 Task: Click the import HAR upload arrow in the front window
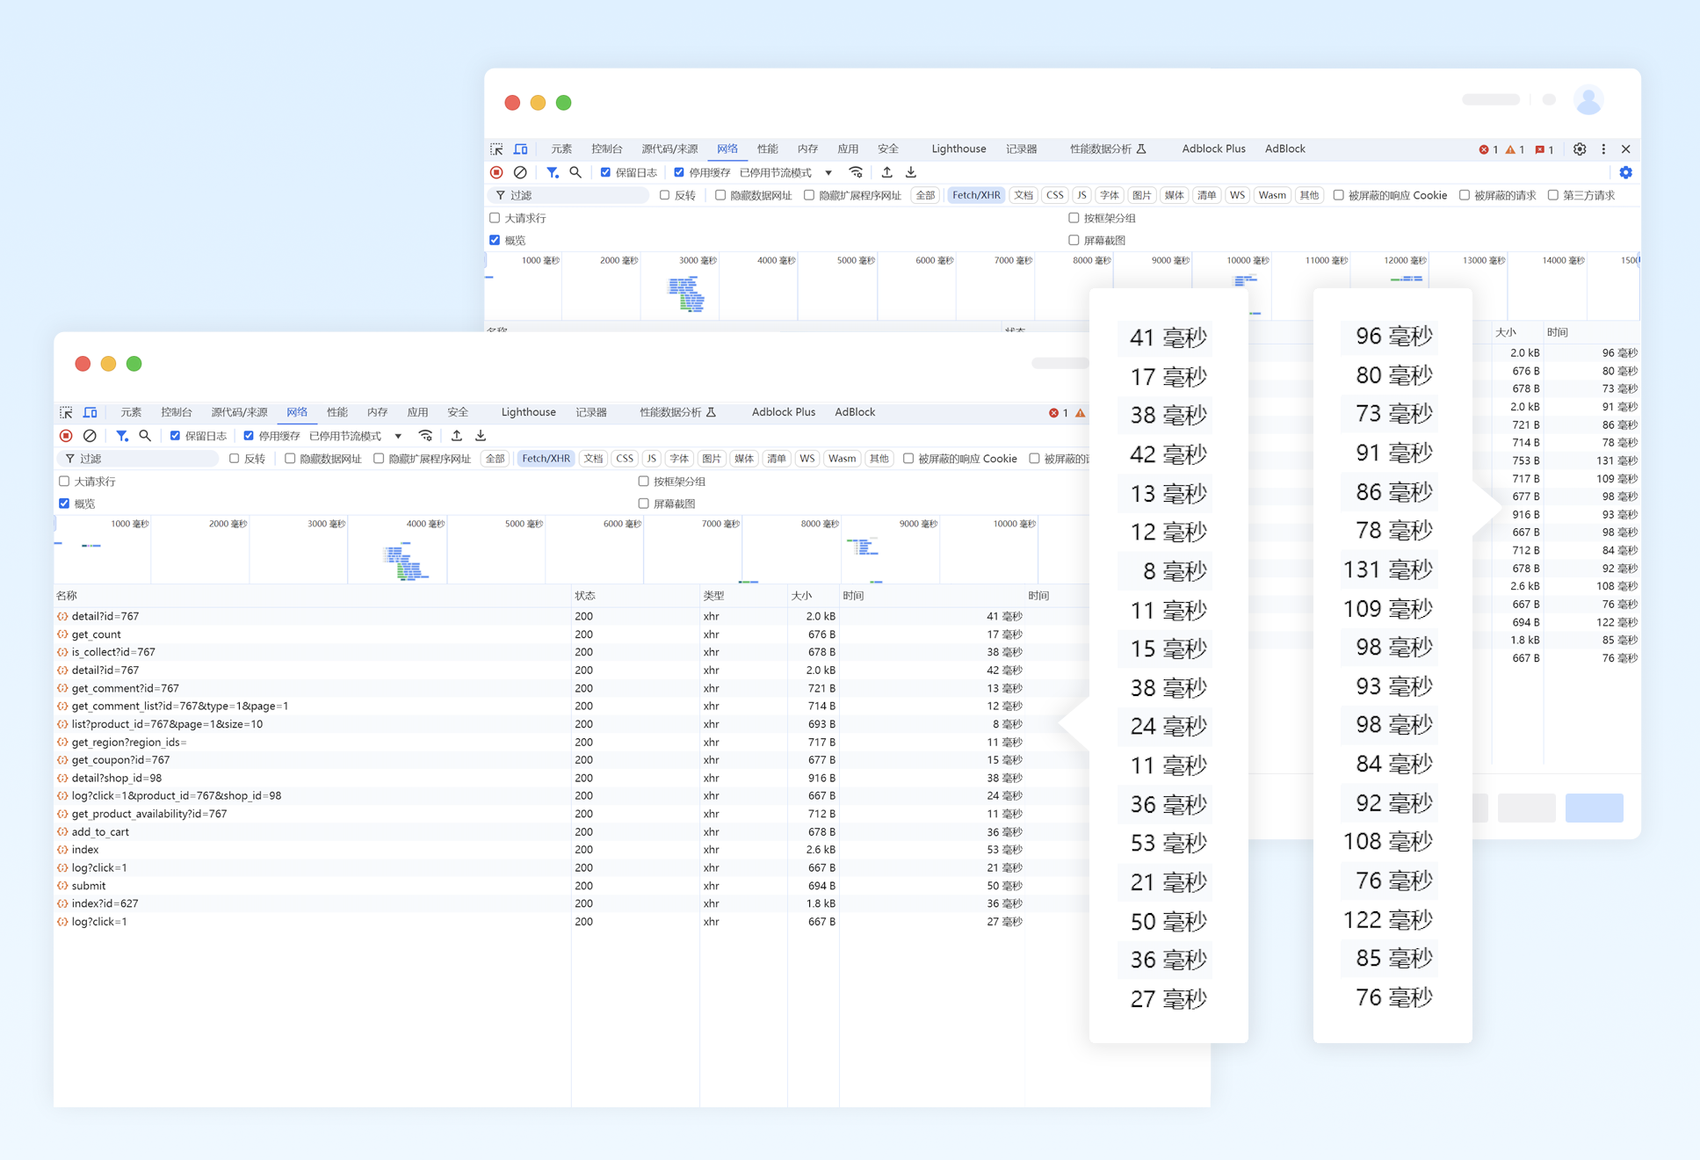pyautogui.click(x=457, y=436)
